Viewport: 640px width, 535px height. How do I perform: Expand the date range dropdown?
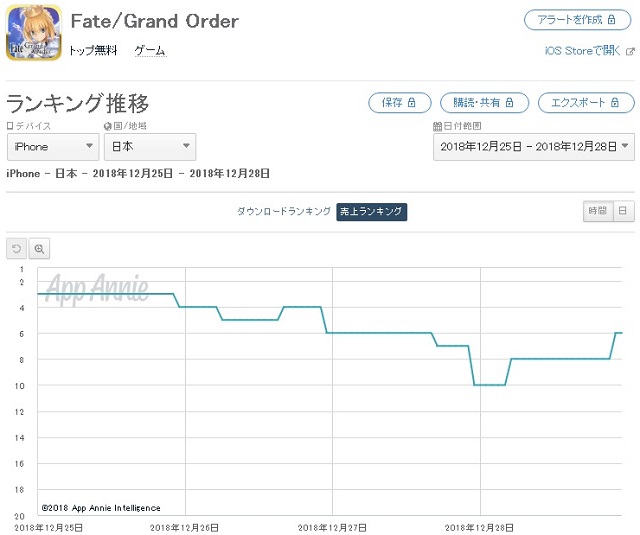pyautogui.click(x=534, y=147)
